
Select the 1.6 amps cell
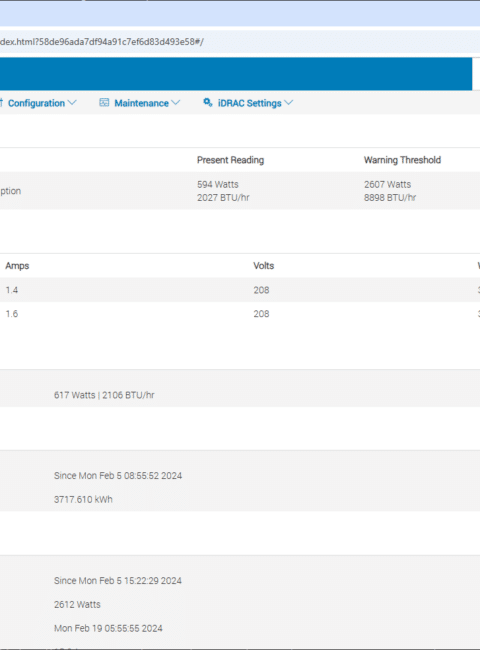coord(12,314)
